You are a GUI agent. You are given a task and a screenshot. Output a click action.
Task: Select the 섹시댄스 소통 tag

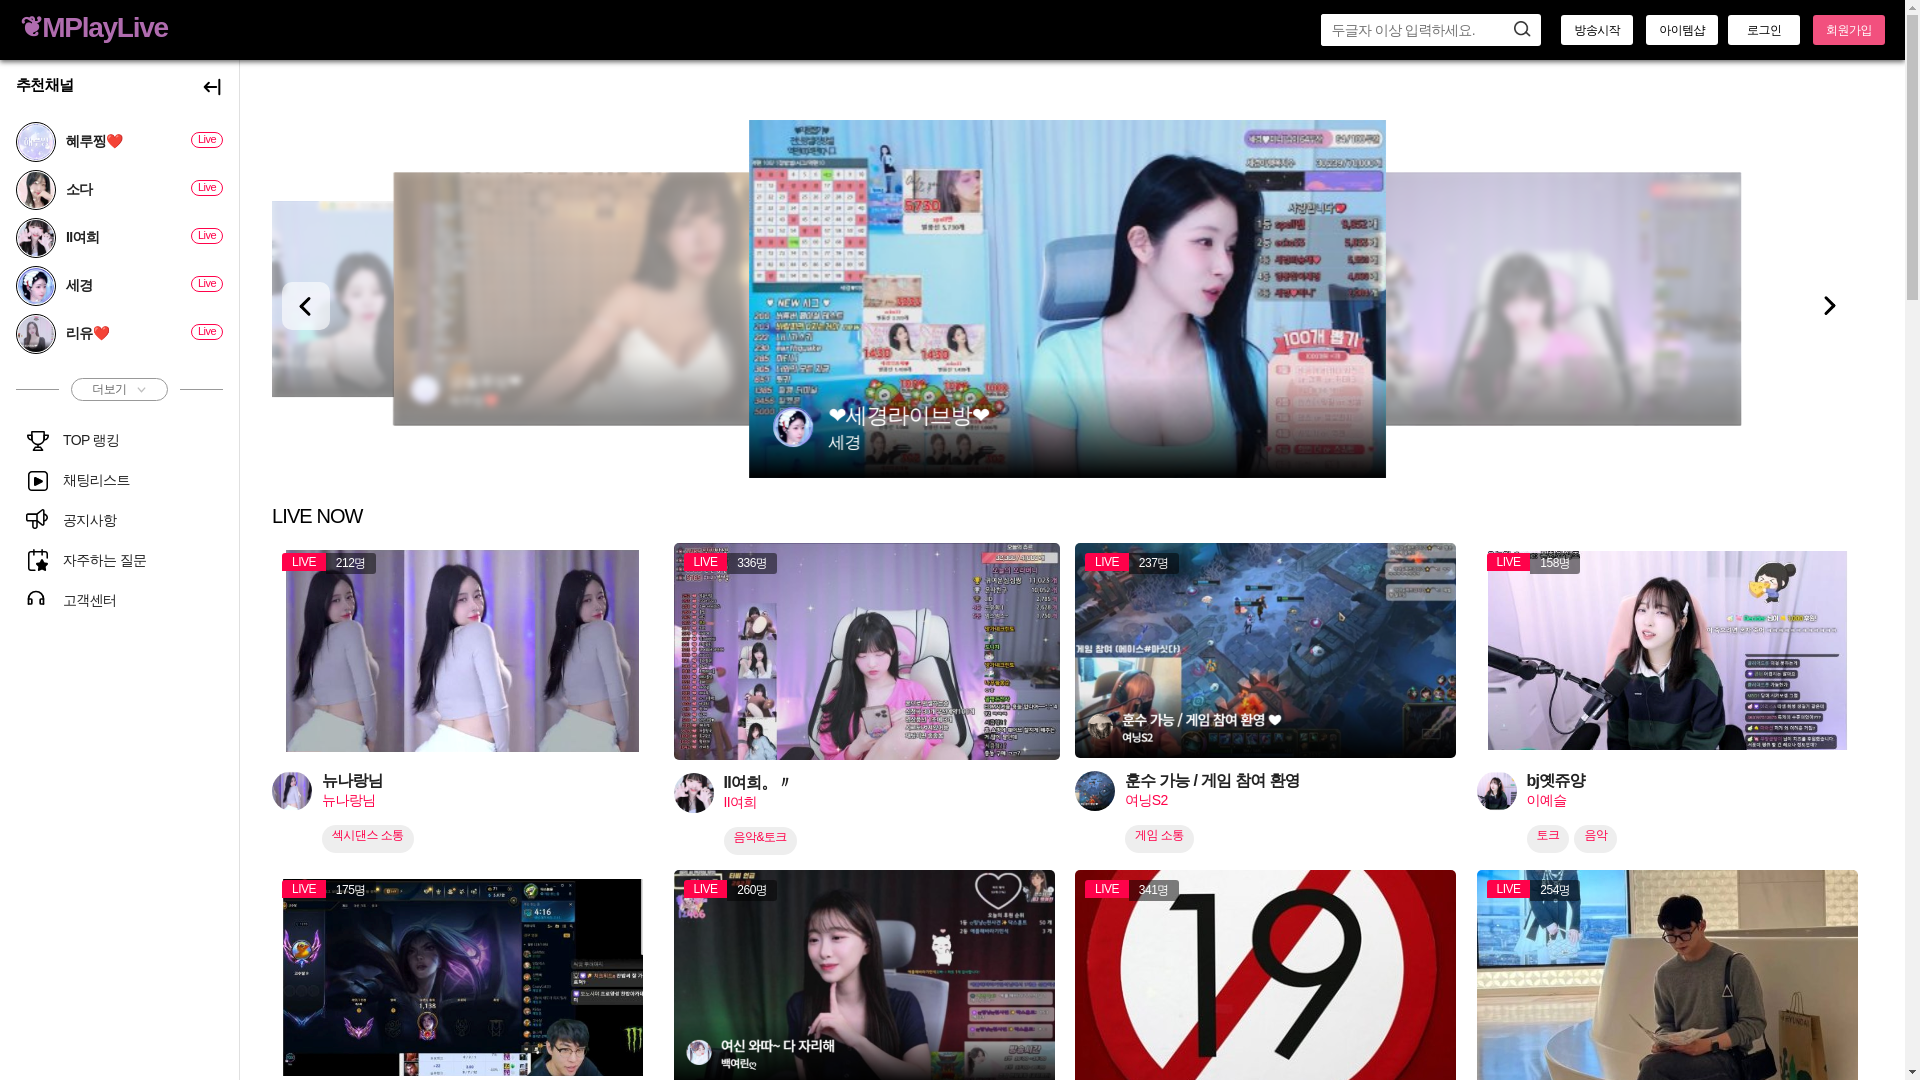pos(367,837)
